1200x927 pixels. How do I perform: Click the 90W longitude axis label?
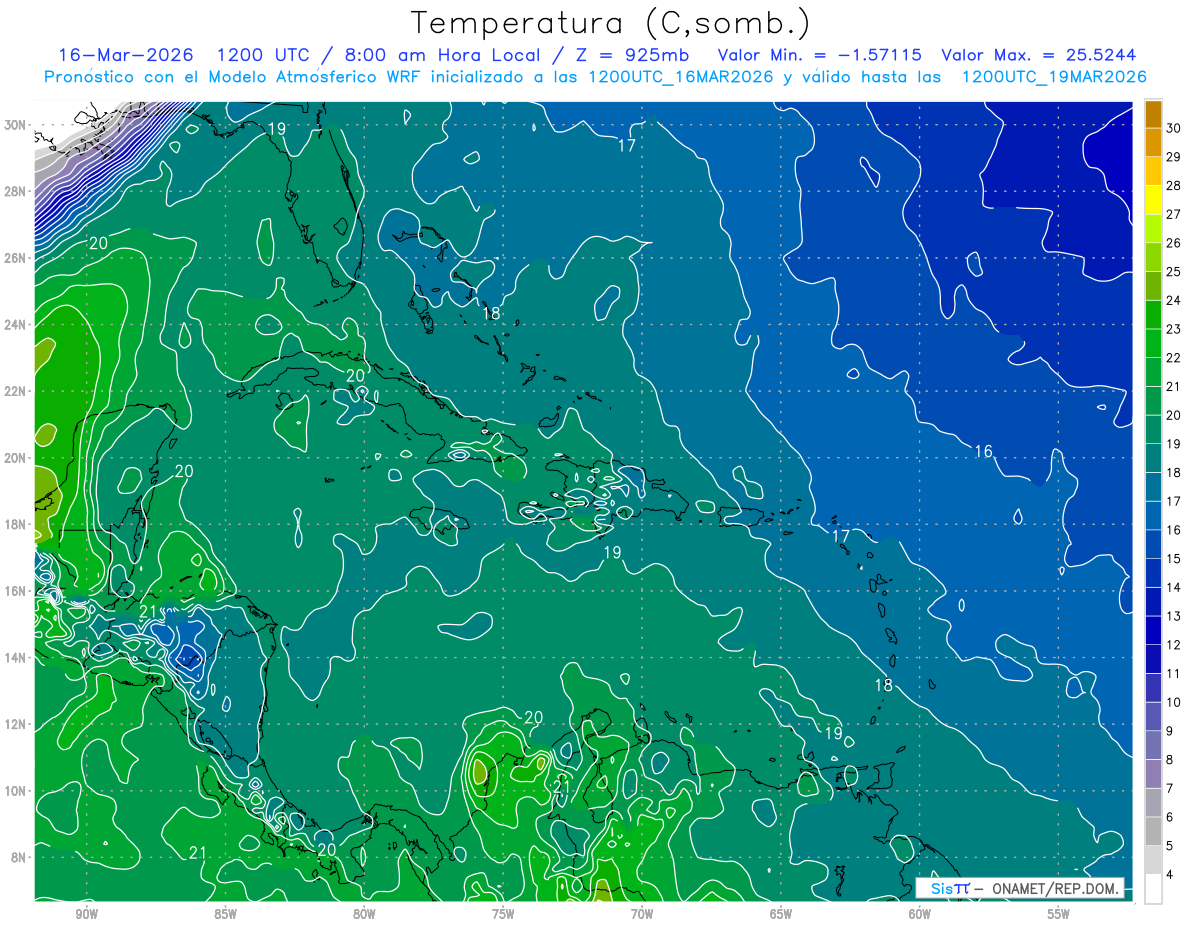[86, 915]
